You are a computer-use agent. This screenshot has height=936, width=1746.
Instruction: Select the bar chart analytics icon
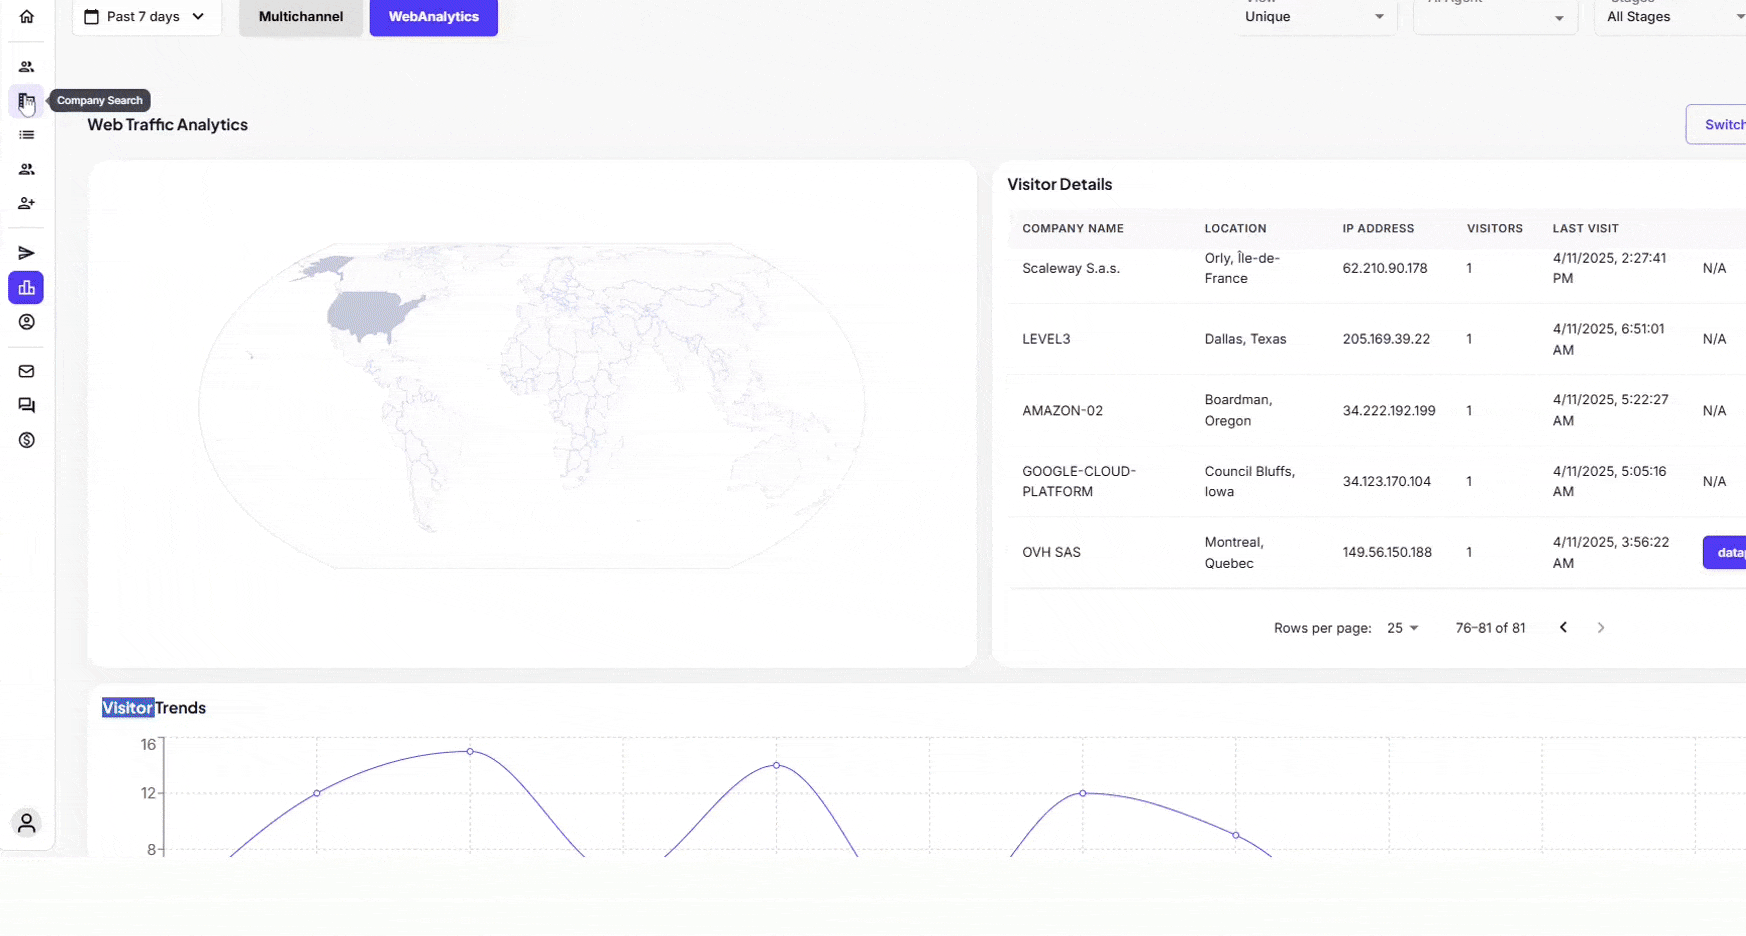pos(27,288)
